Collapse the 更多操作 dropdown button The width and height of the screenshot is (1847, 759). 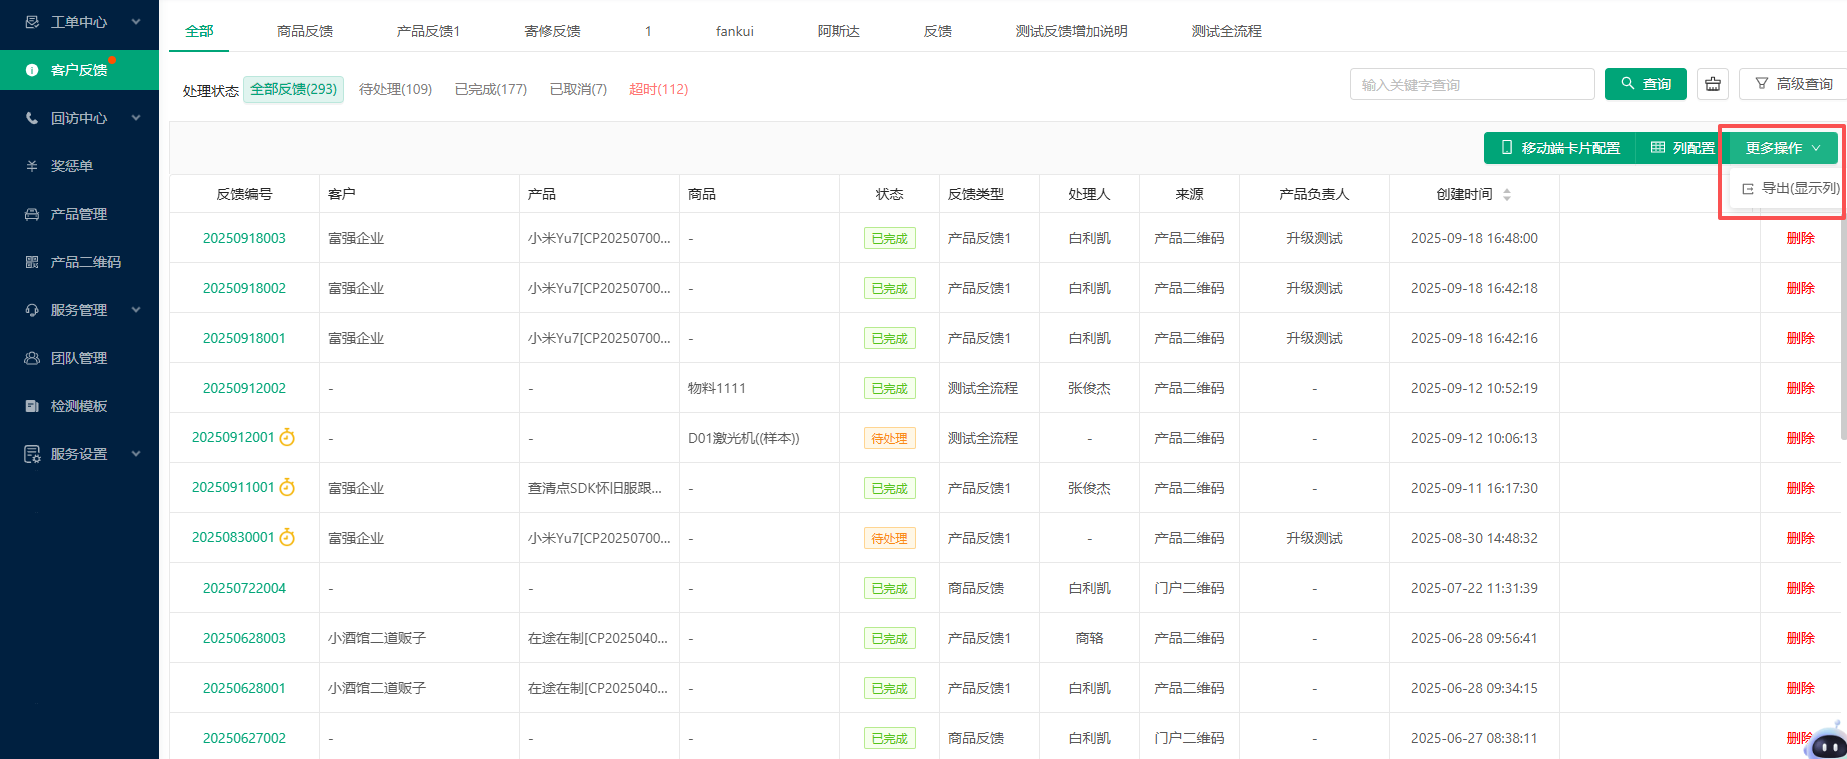(1782, 148)
